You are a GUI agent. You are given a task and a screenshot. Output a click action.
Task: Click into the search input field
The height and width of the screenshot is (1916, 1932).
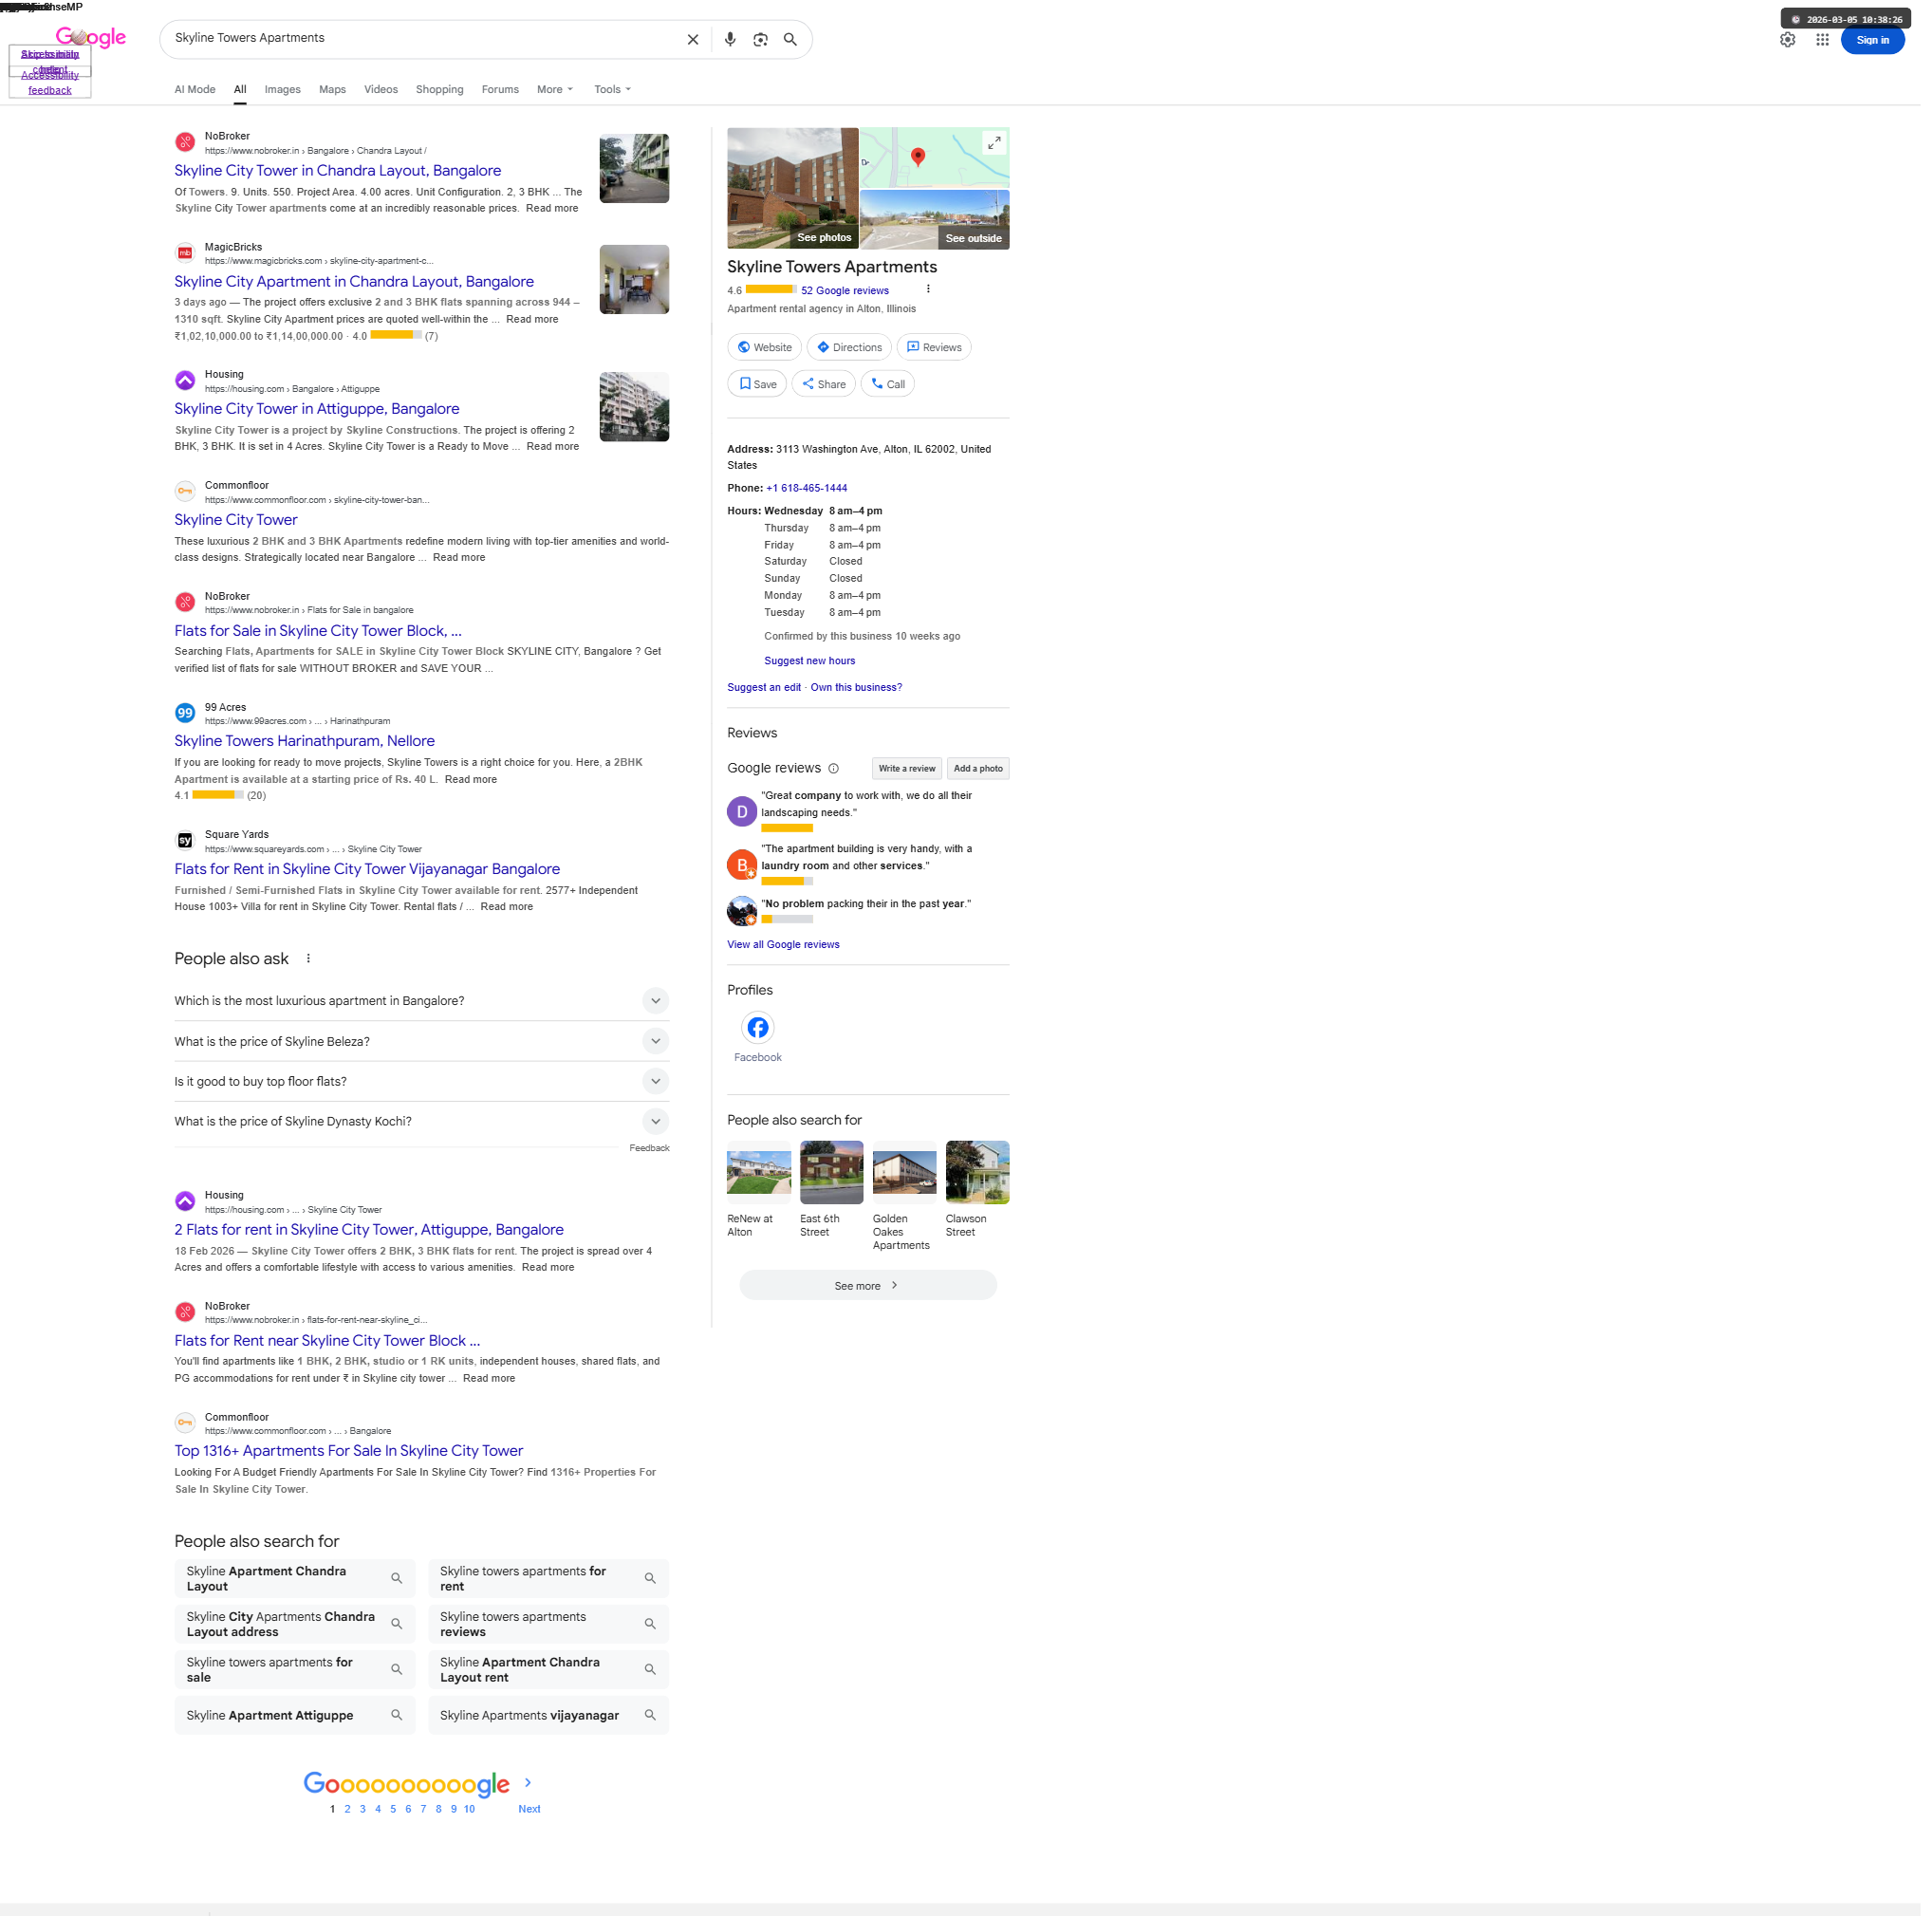click(x=425, y=38)
